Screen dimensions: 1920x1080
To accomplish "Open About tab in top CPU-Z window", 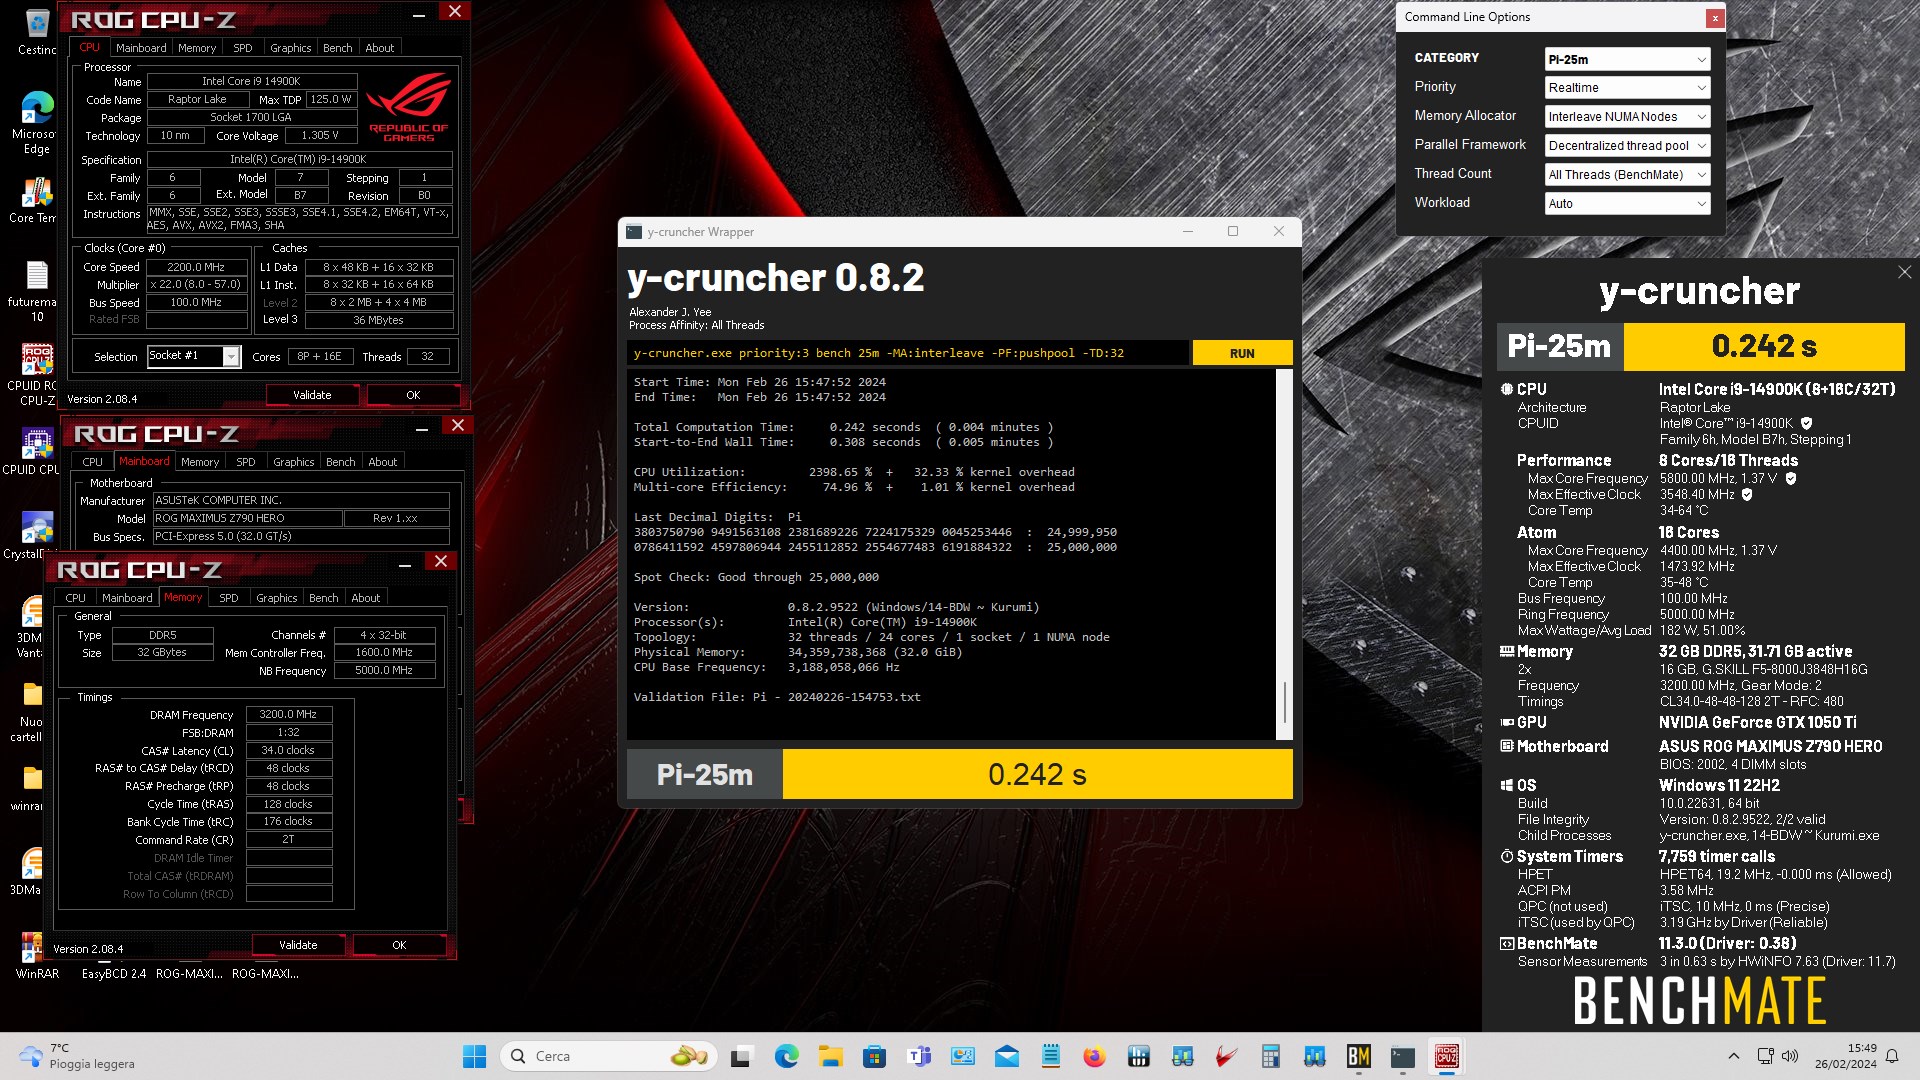I will 379,48.
